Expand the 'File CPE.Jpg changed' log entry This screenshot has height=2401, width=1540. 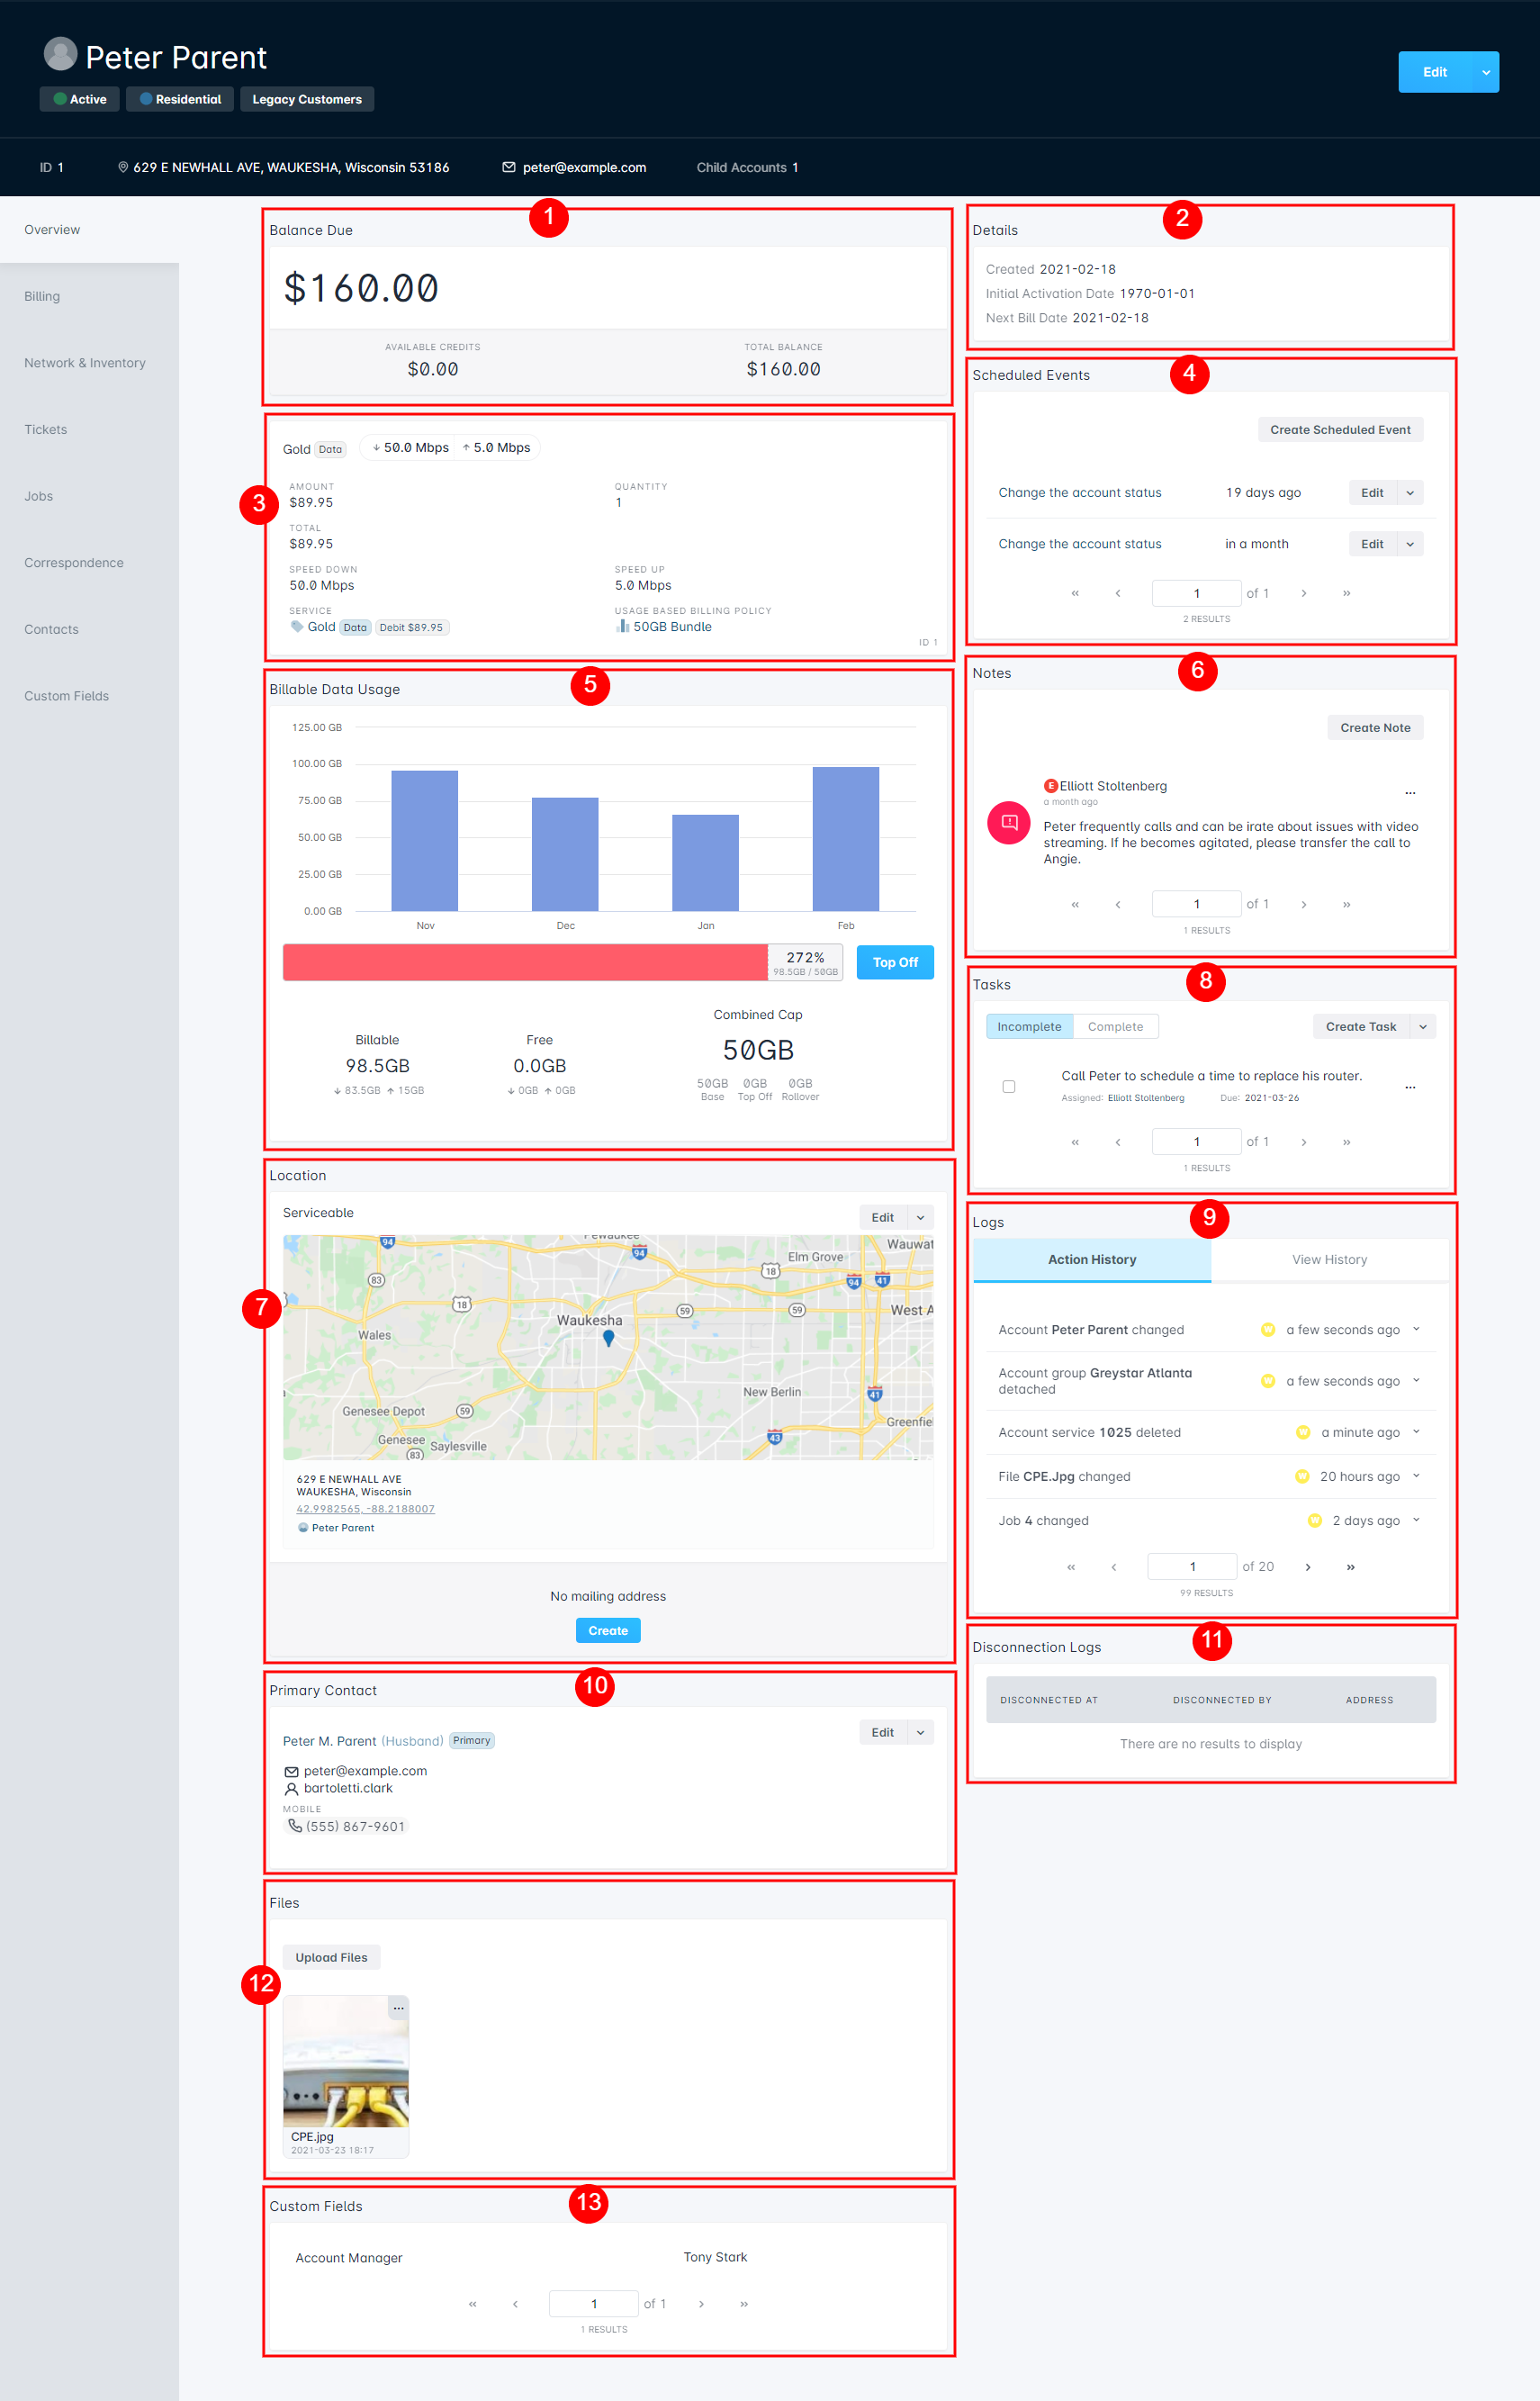point(1416,1476)
